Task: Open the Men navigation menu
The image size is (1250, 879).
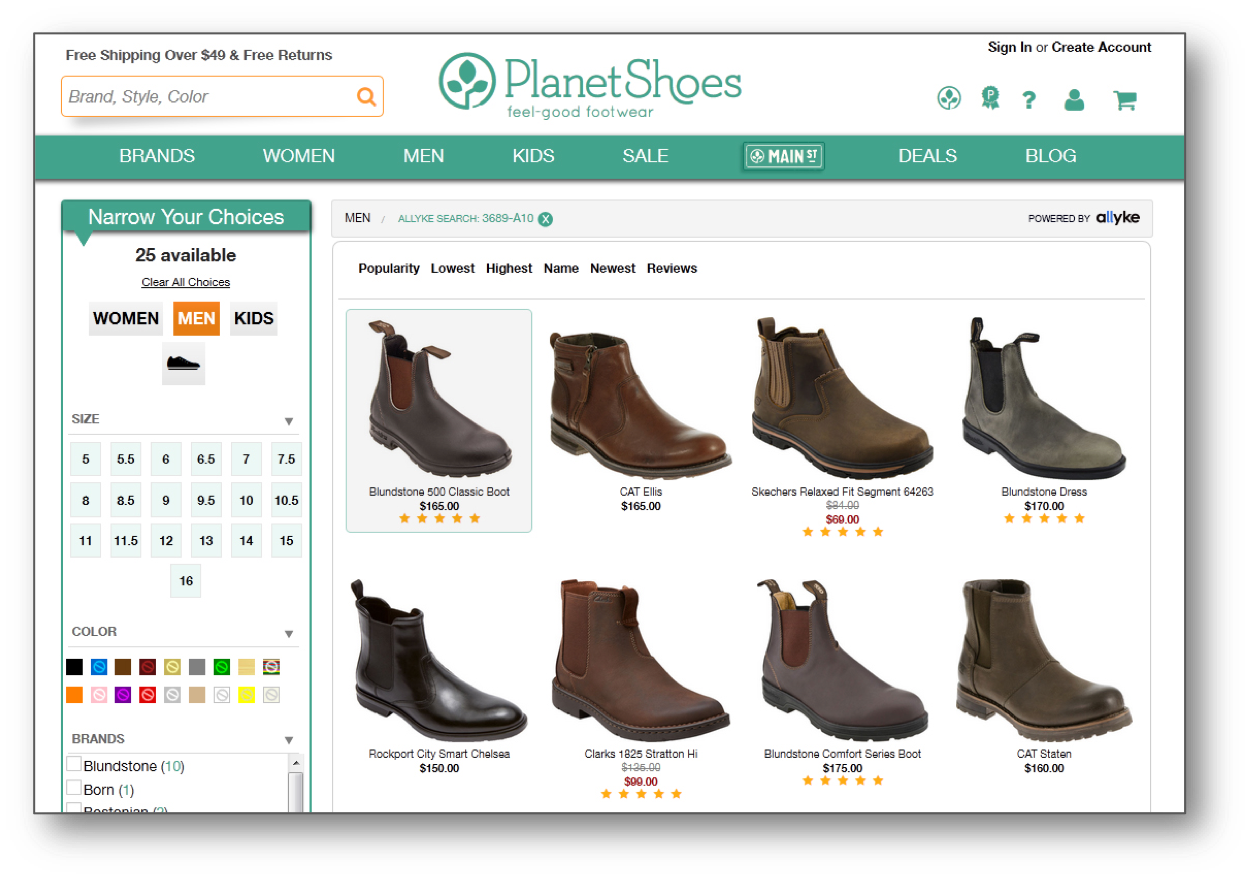Action: click(424, 156)
